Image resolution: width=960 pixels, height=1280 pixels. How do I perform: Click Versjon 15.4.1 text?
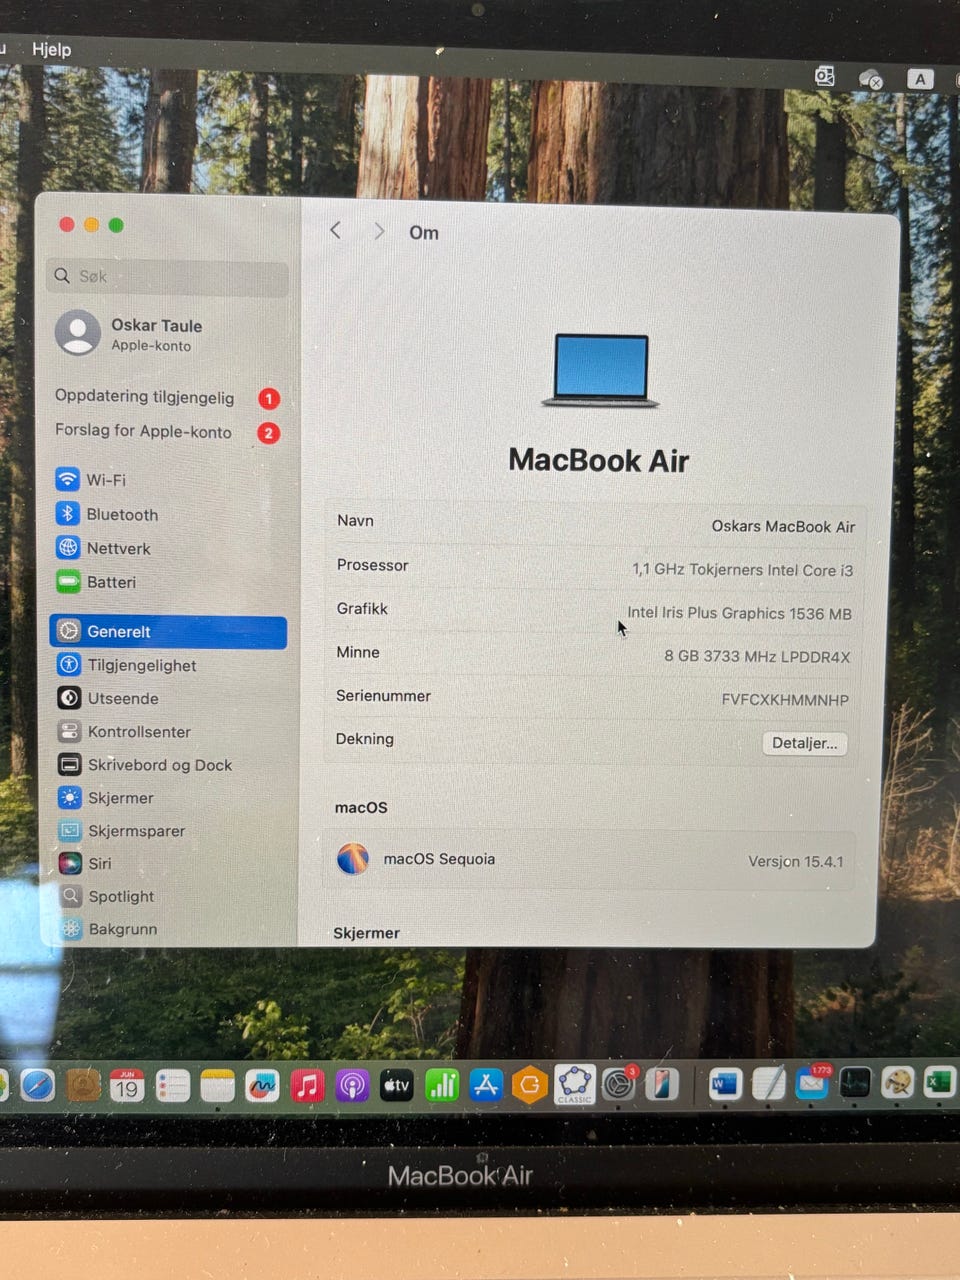point(796,861)
